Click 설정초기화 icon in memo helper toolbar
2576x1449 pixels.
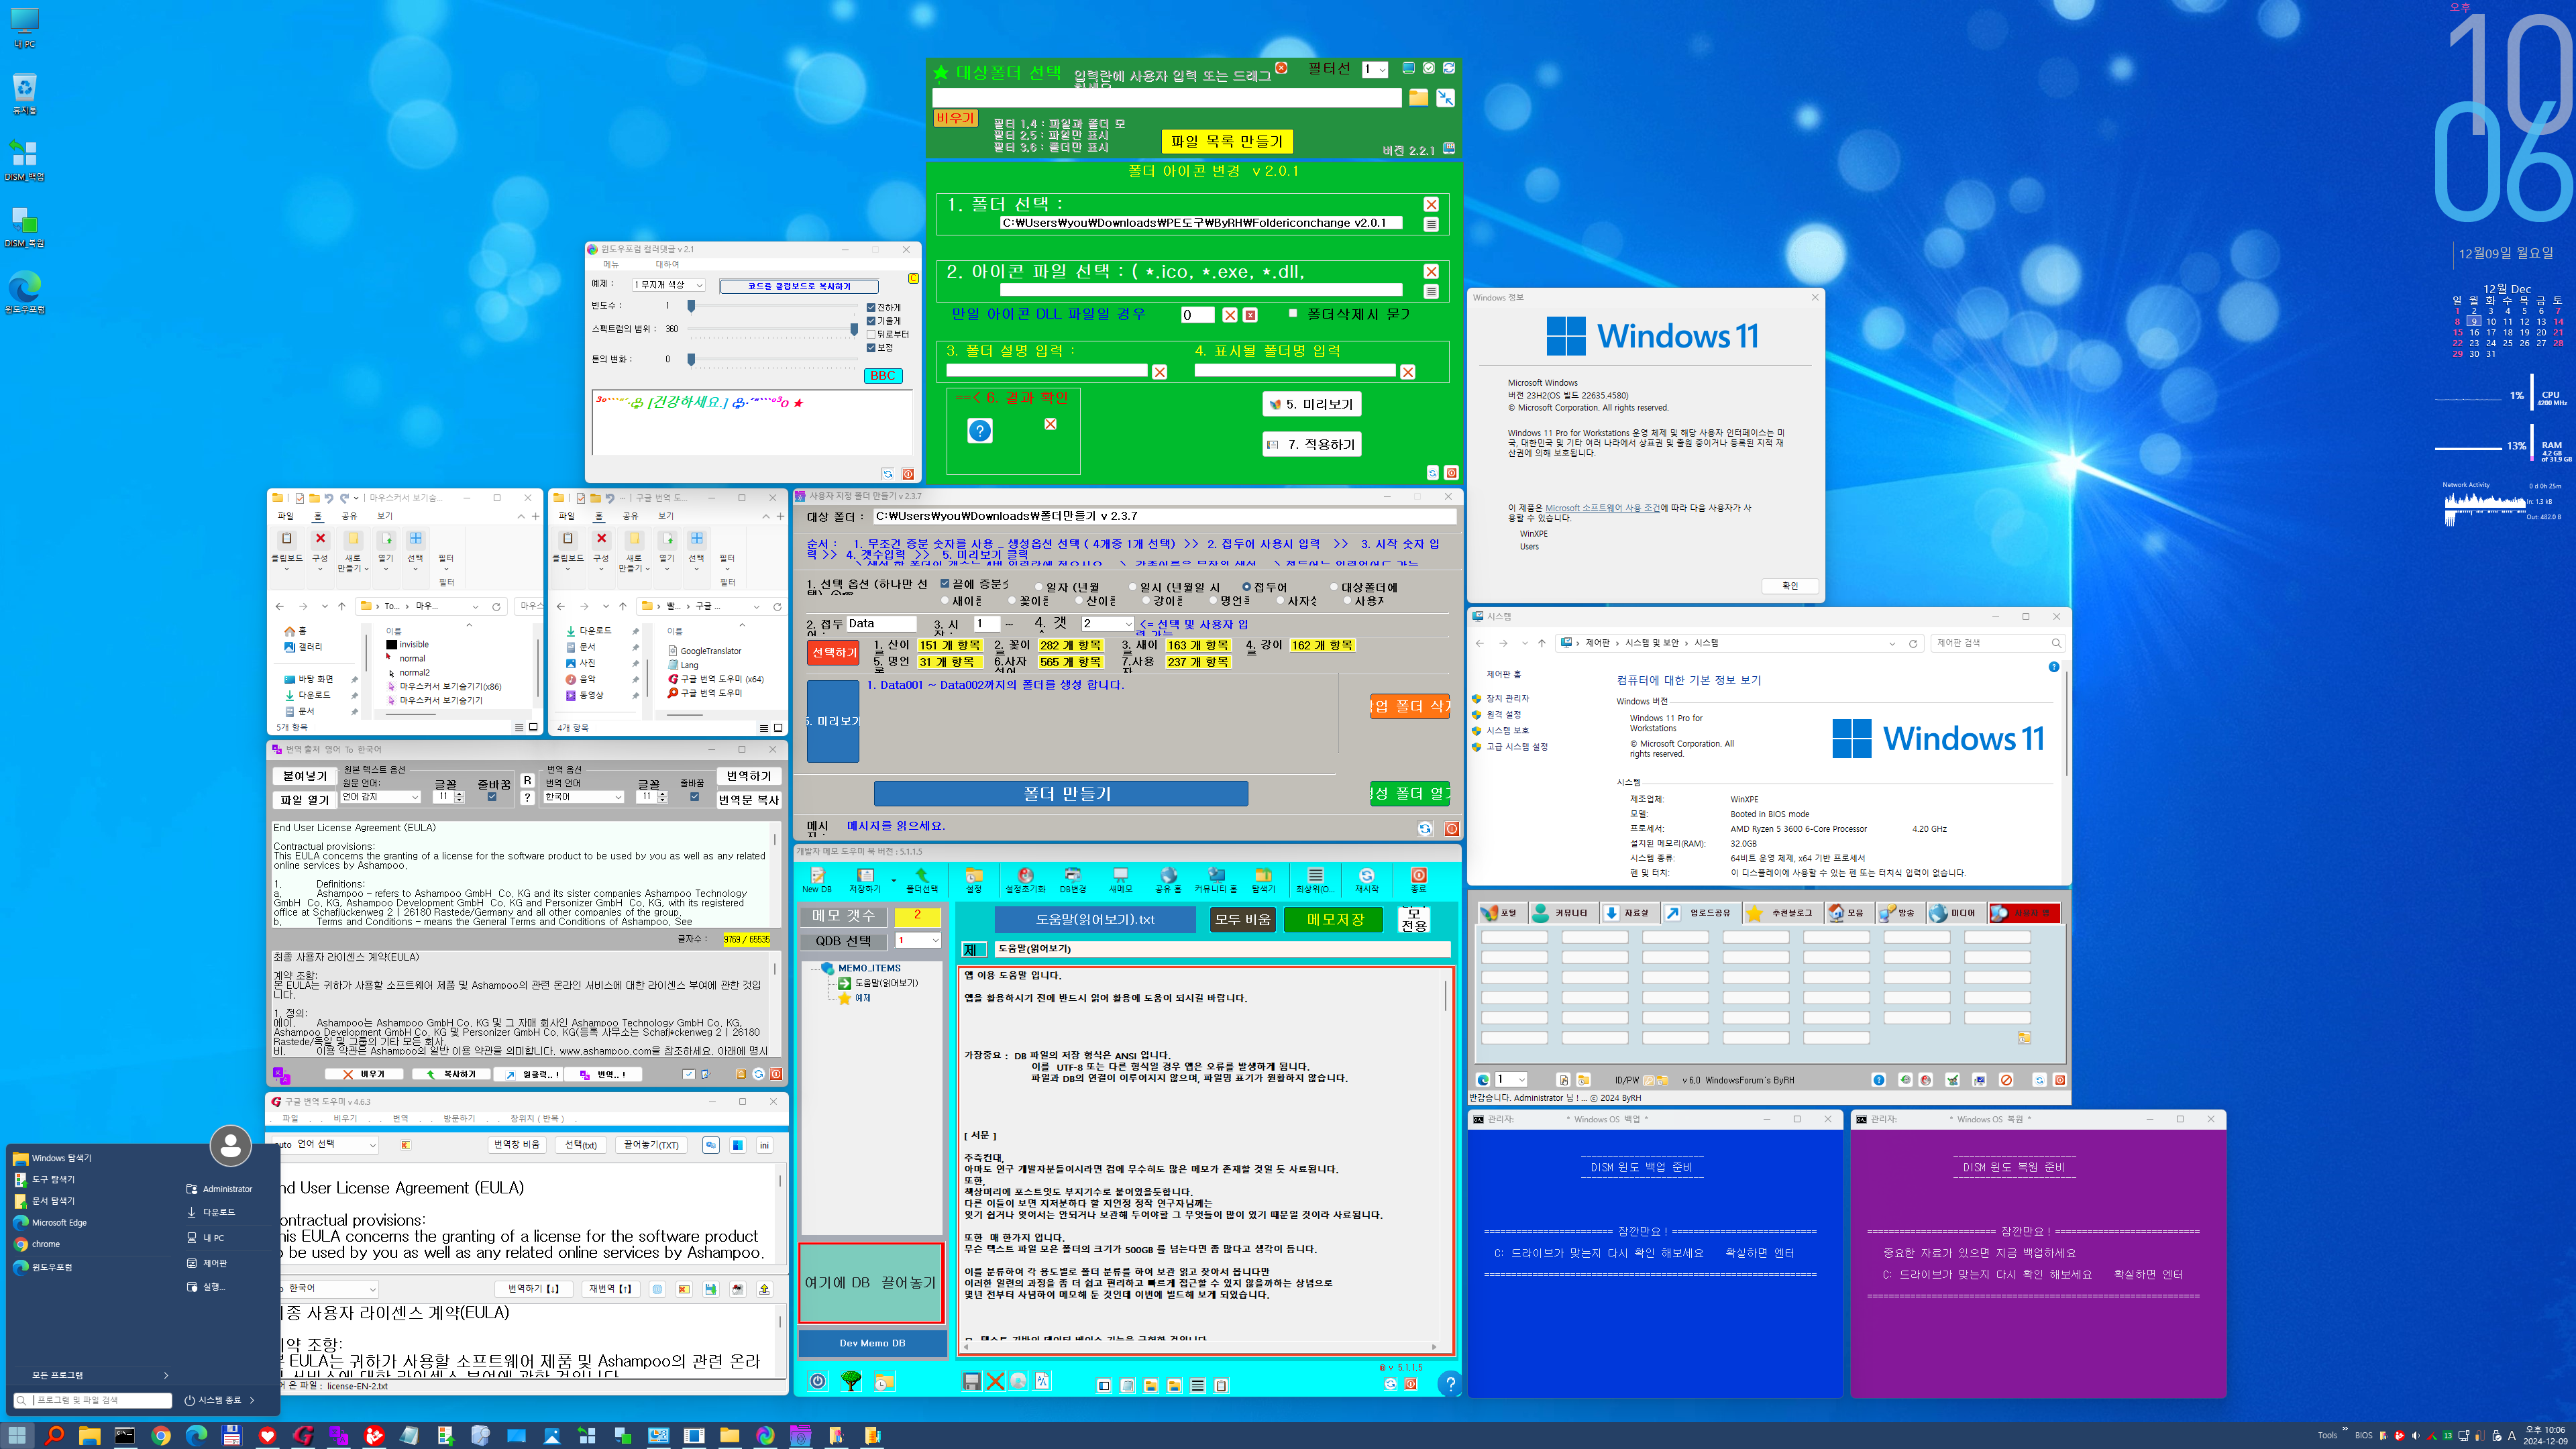pos(1025,880)
